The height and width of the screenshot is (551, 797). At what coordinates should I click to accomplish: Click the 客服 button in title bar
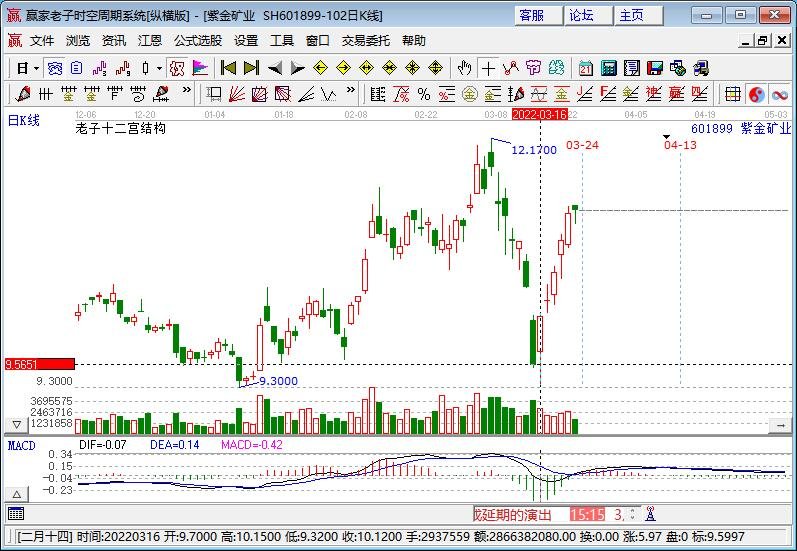coord(538,16)
